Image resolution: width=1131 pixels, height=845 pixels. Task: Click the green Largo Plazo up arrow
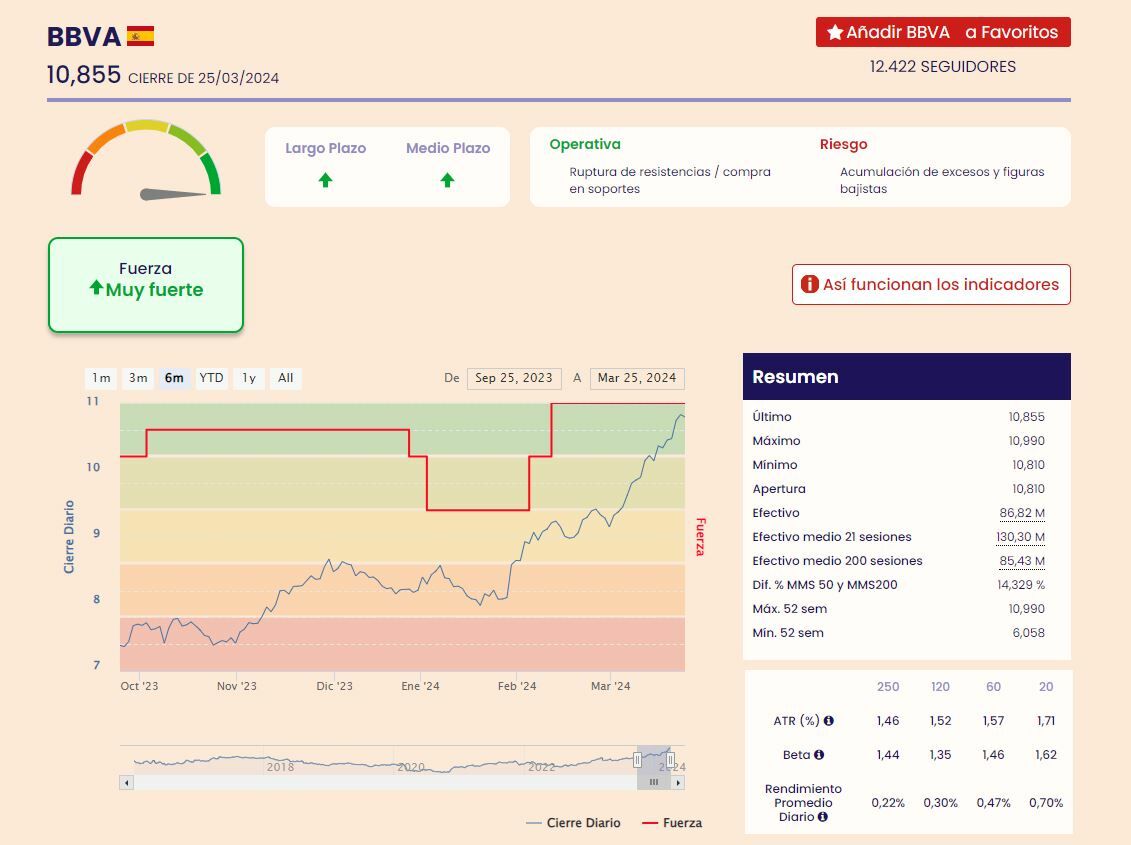point(325,180)
